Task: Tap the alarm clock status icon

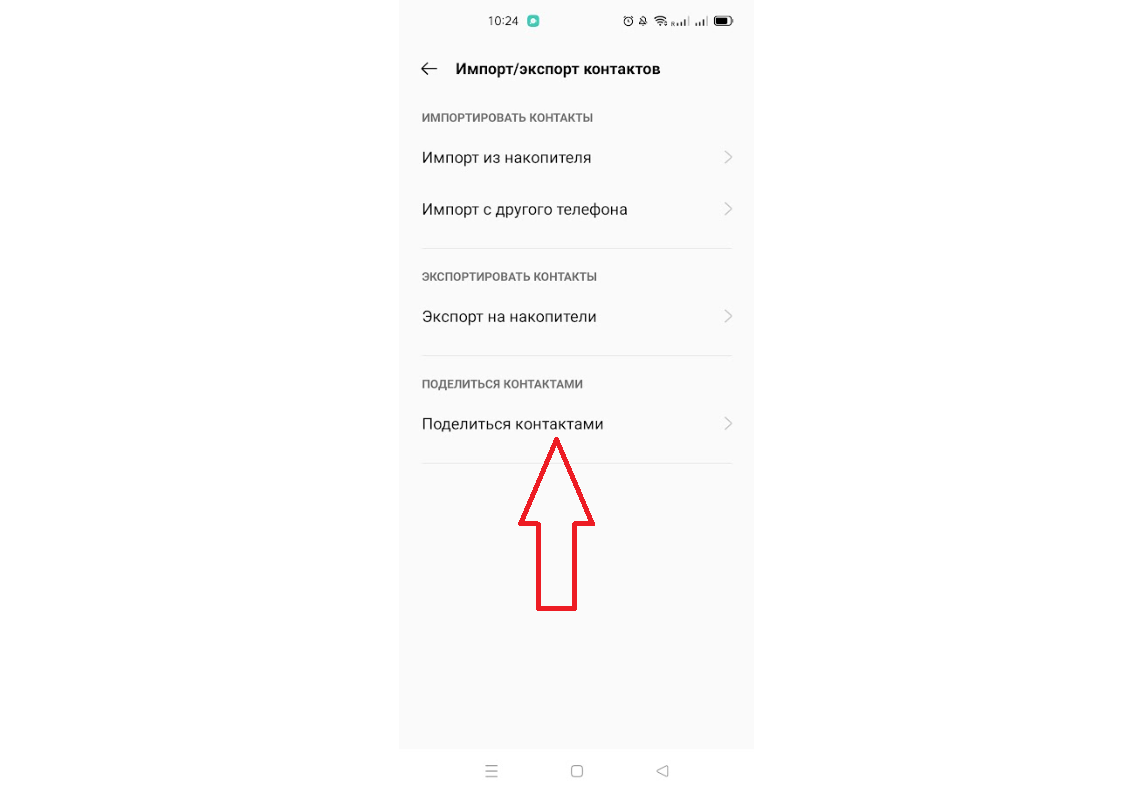Action: (x=628, y=21)
